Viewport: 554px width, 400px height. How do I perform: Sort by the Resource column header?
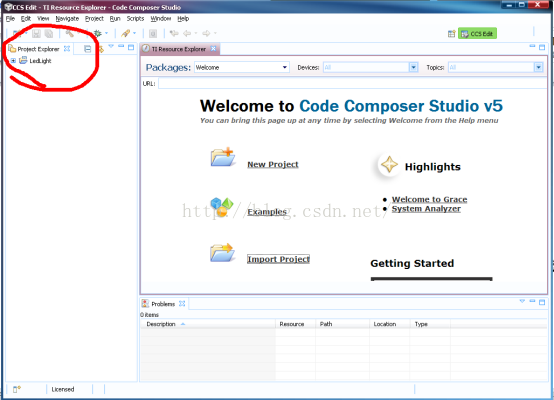coord(295,324)
